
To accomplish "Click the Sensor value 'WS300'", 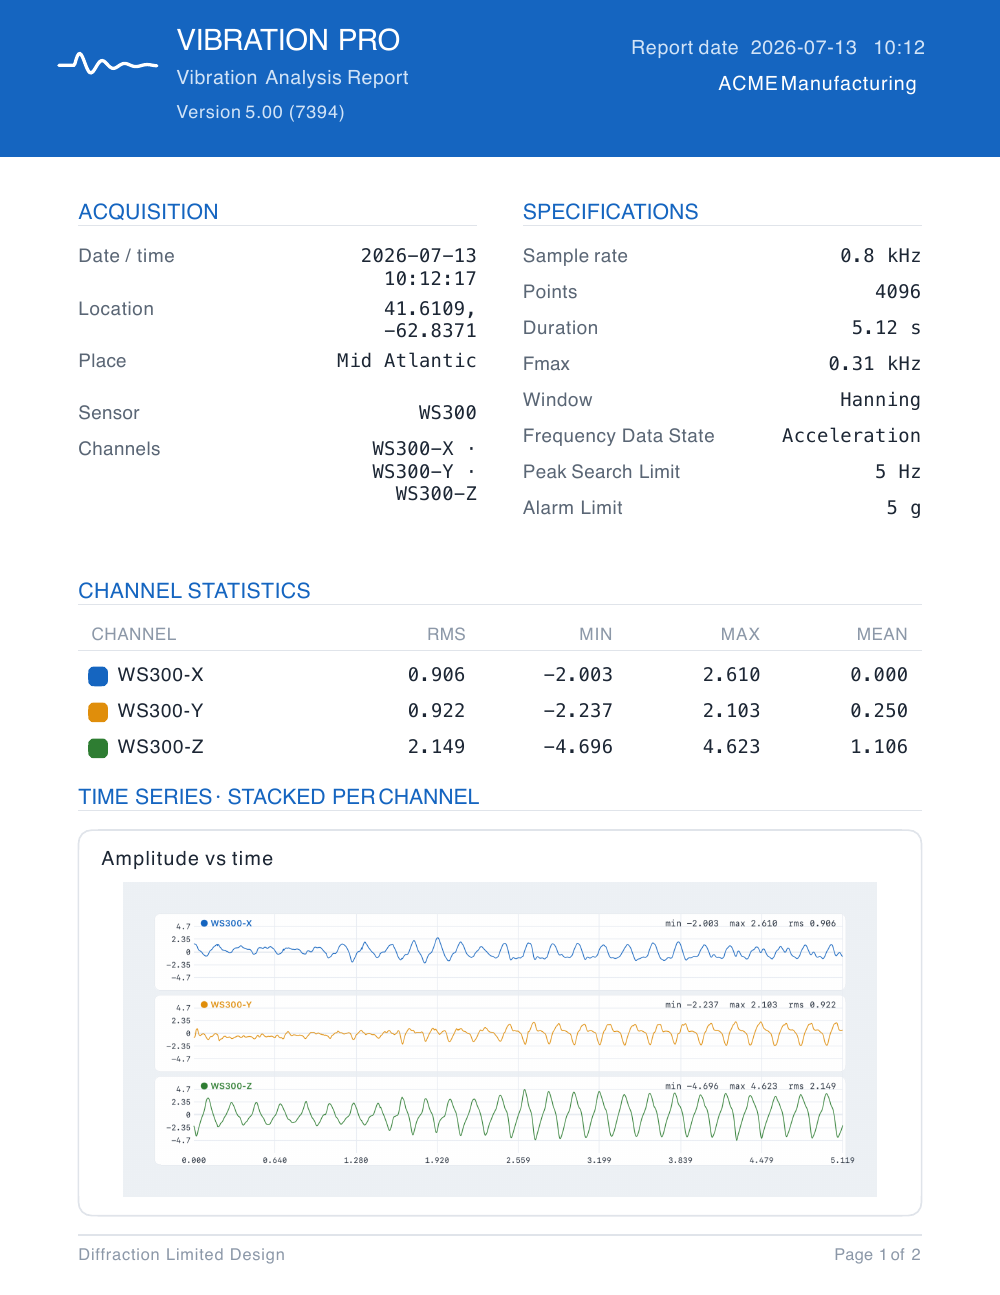I will [x=447, y=413].
